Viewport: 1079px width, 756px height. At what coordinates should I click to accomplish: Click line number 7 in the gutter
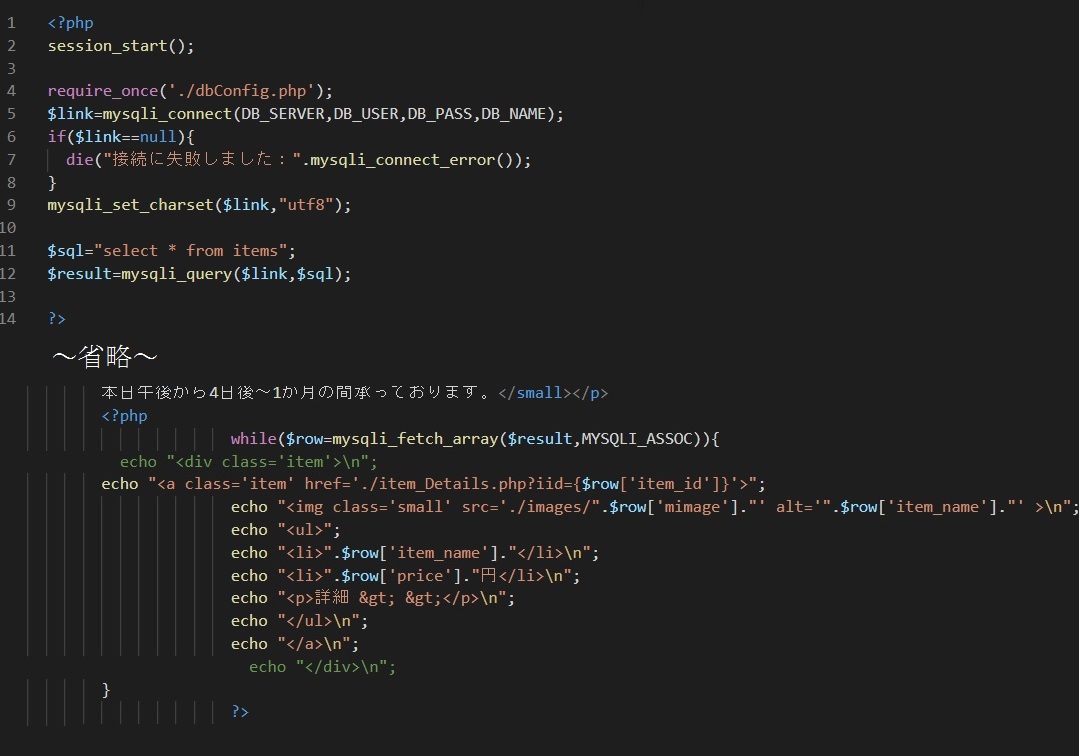11,160
